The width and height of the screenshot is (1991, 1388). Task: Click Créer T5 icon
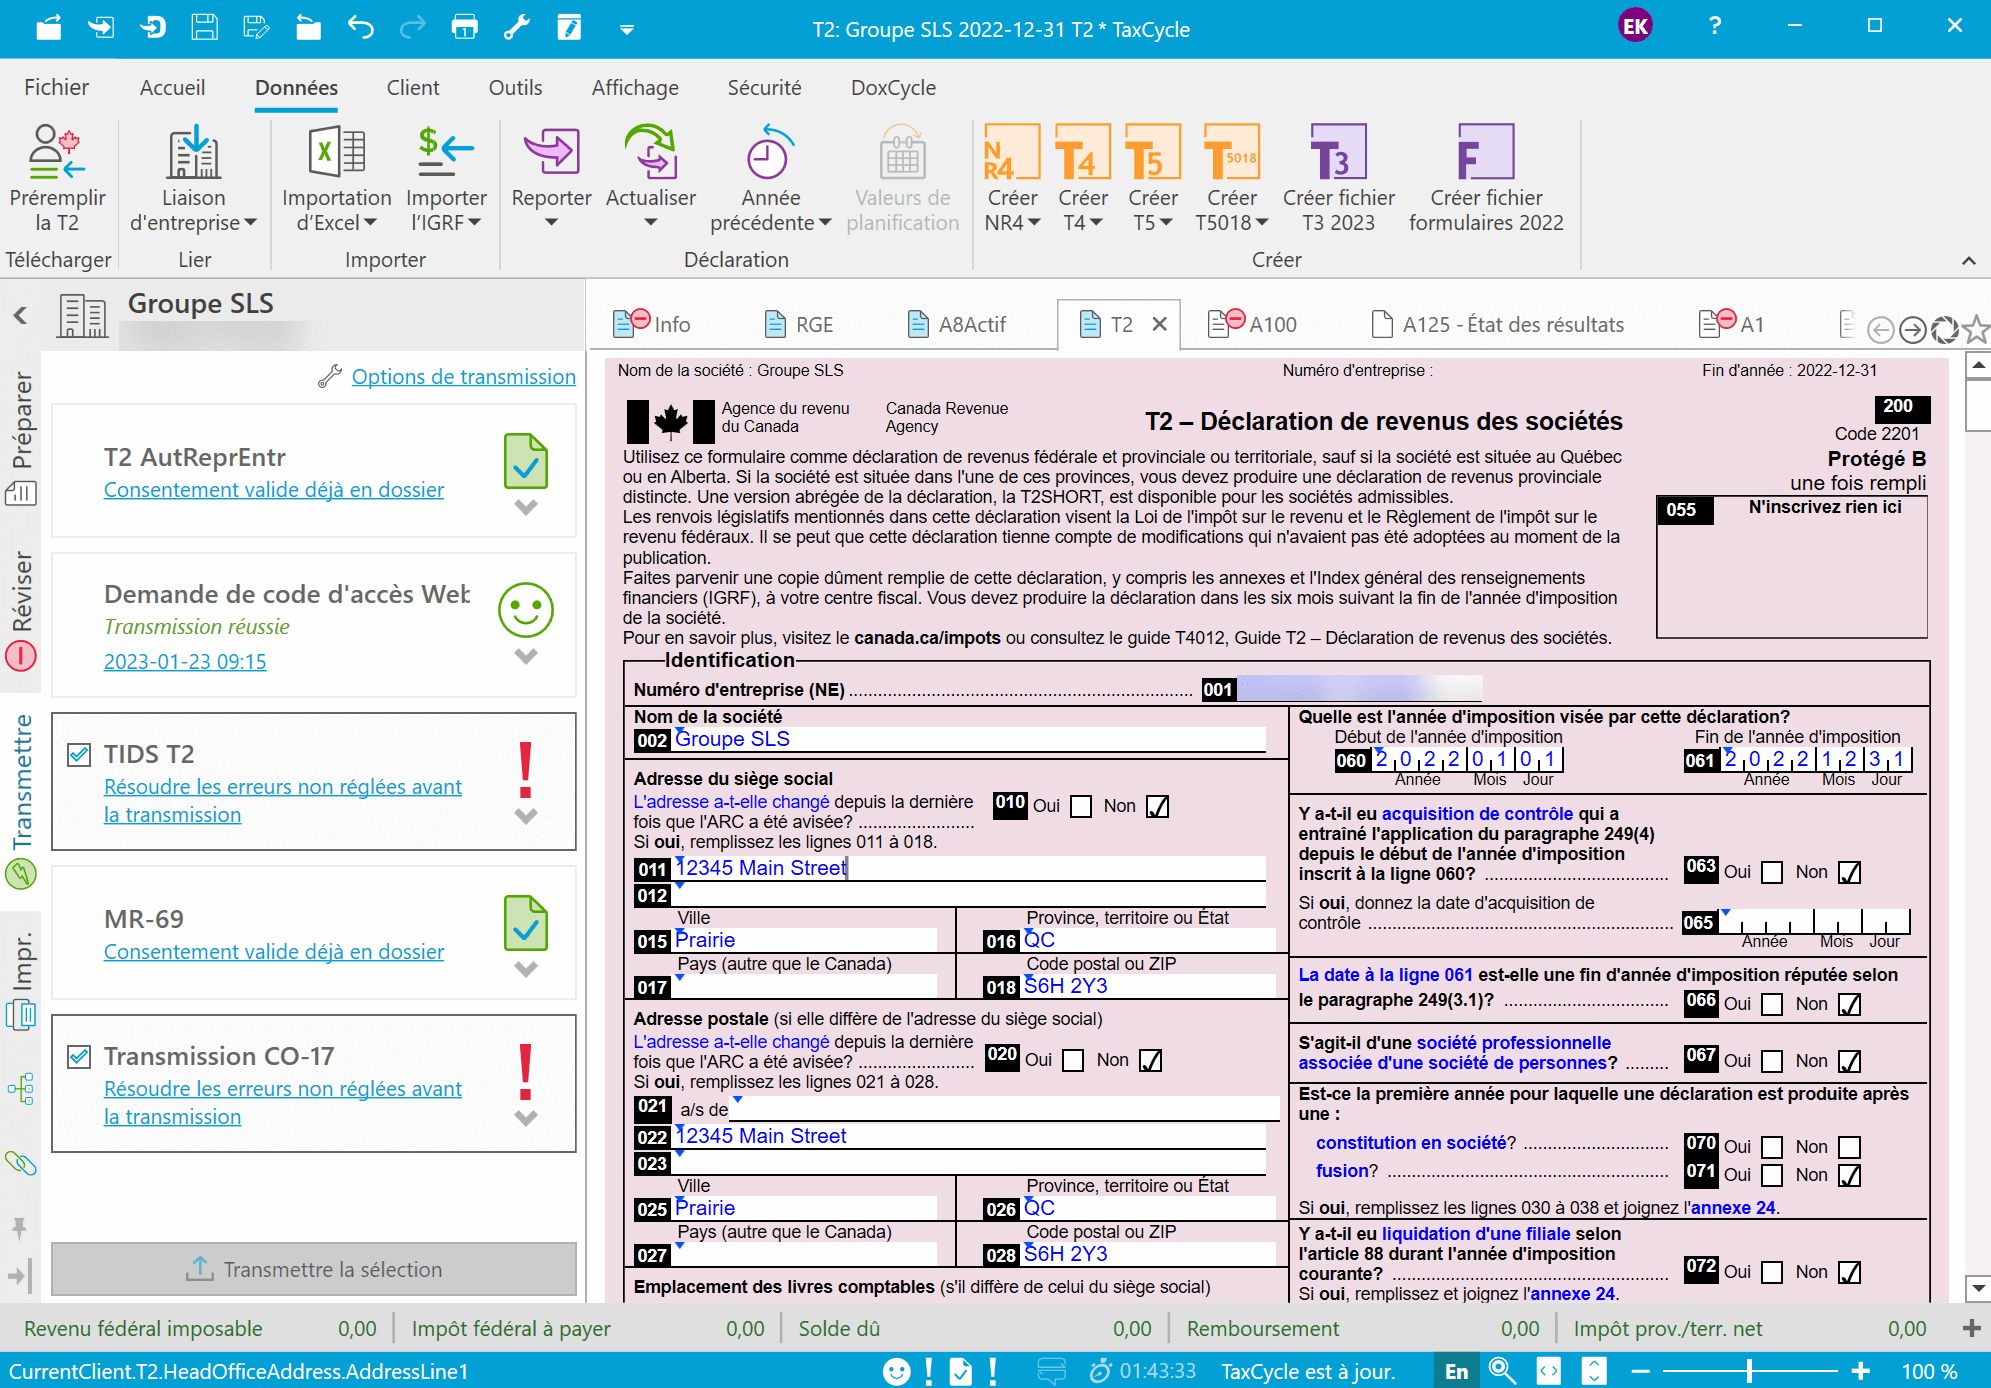tap(1153, 152)
